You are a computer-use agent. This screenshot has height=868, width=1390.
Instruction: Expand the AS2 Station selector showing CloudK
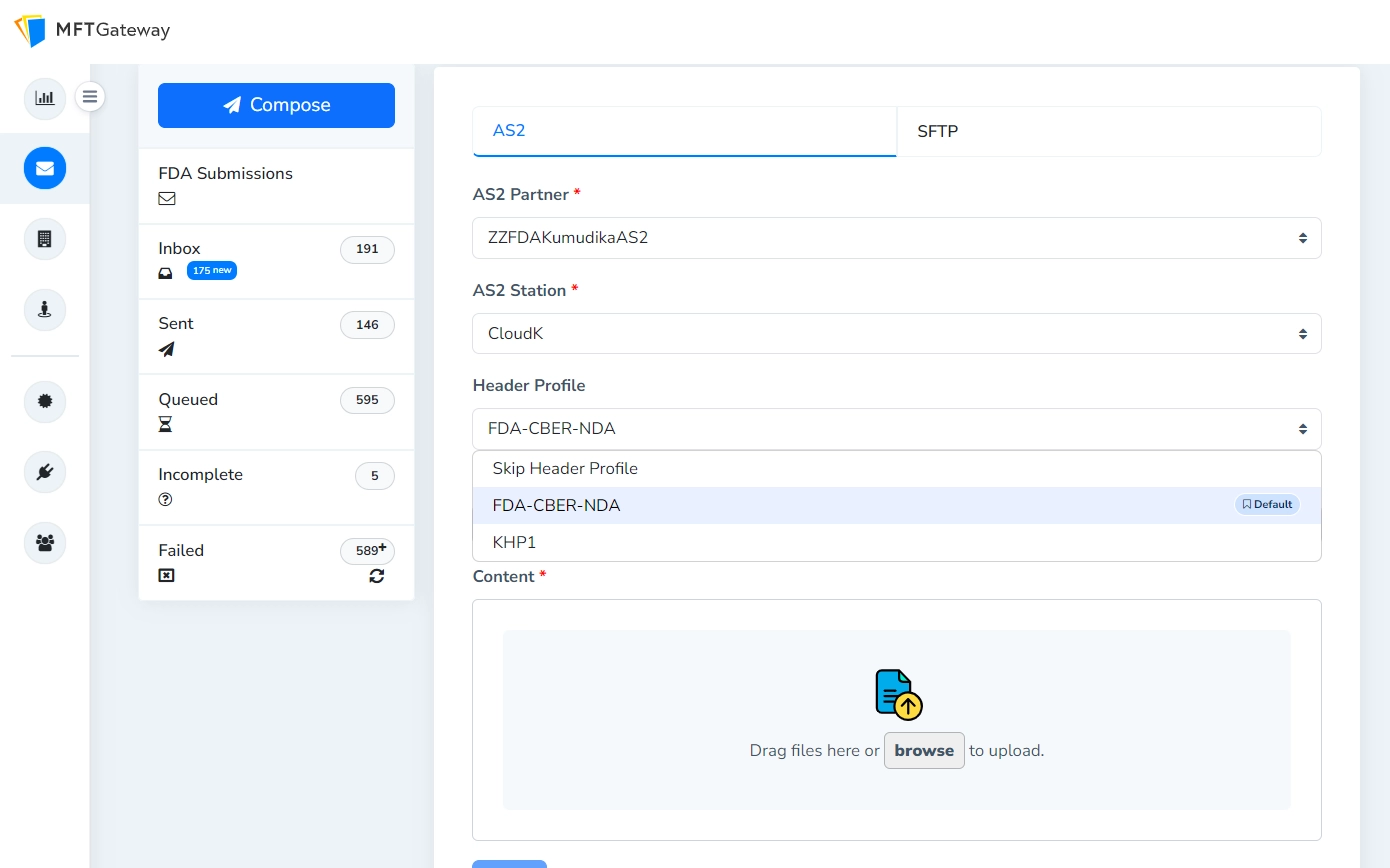coord(896,333)
